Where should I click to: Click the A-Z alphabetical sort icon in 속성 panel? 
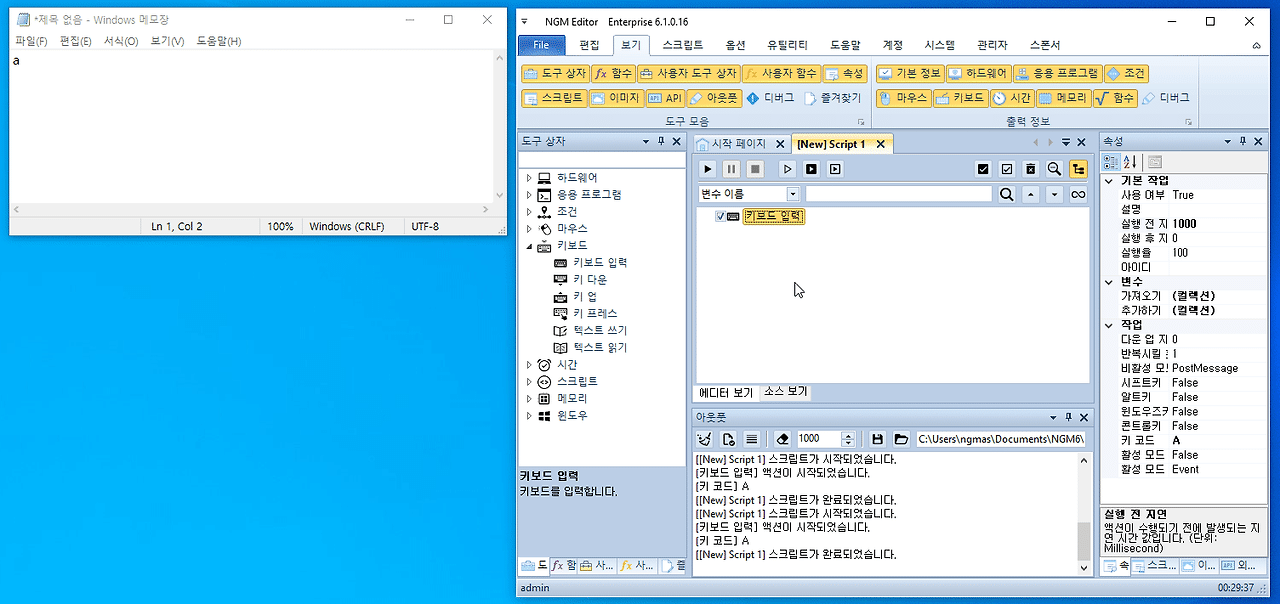pyautogui.click(x=1130, y=162)
